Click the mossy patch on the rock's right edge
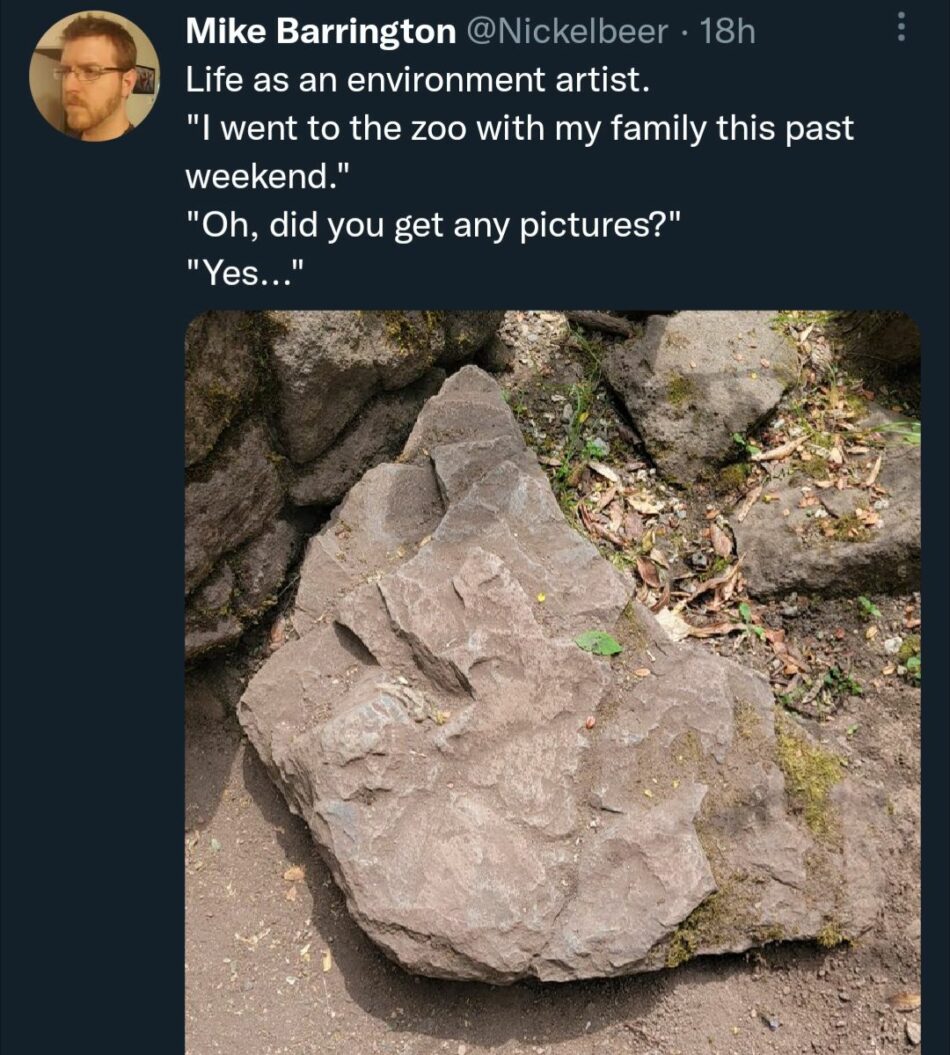The height and width of the screenshot is (1055, 950). click(x=807, y=774)
